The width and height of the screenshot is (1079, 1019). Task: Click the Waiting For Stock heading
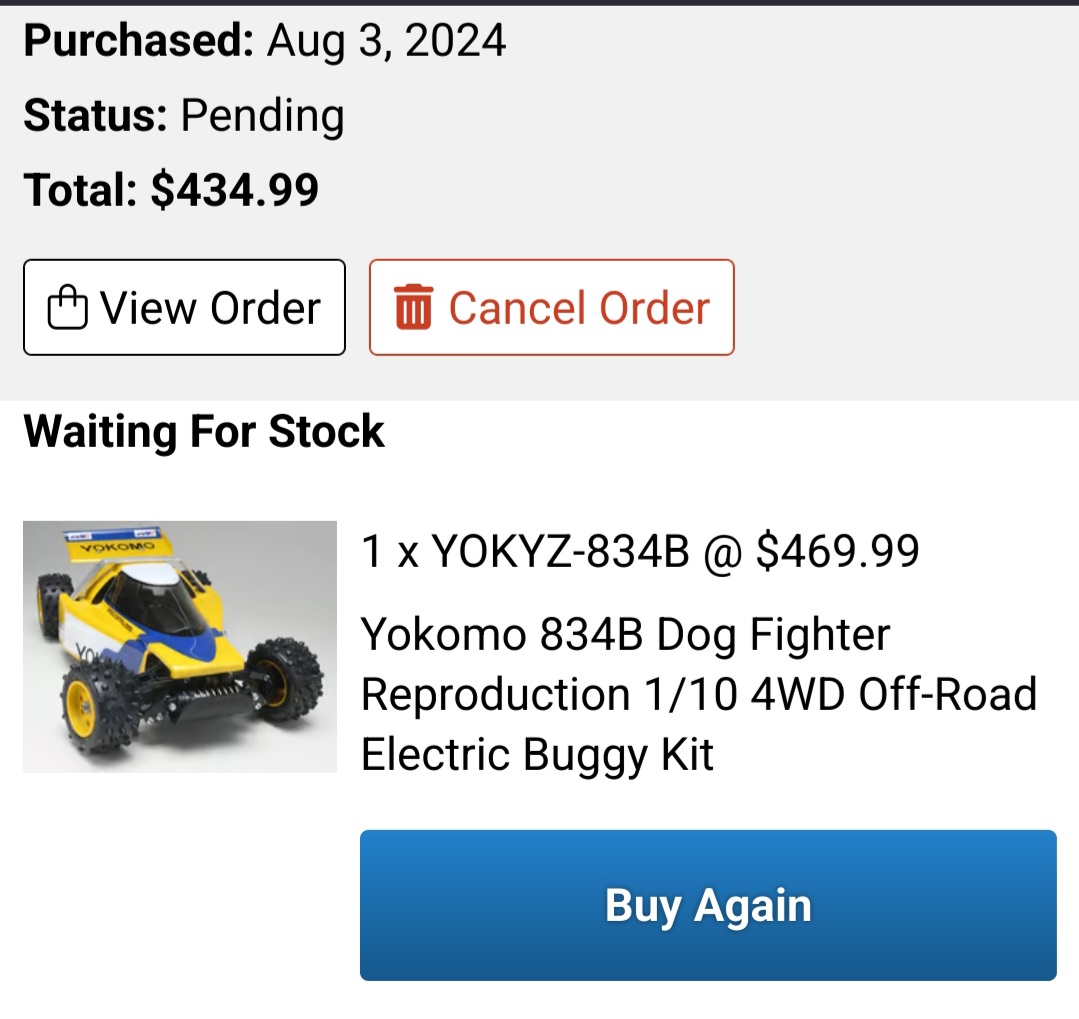click(204, 431)
